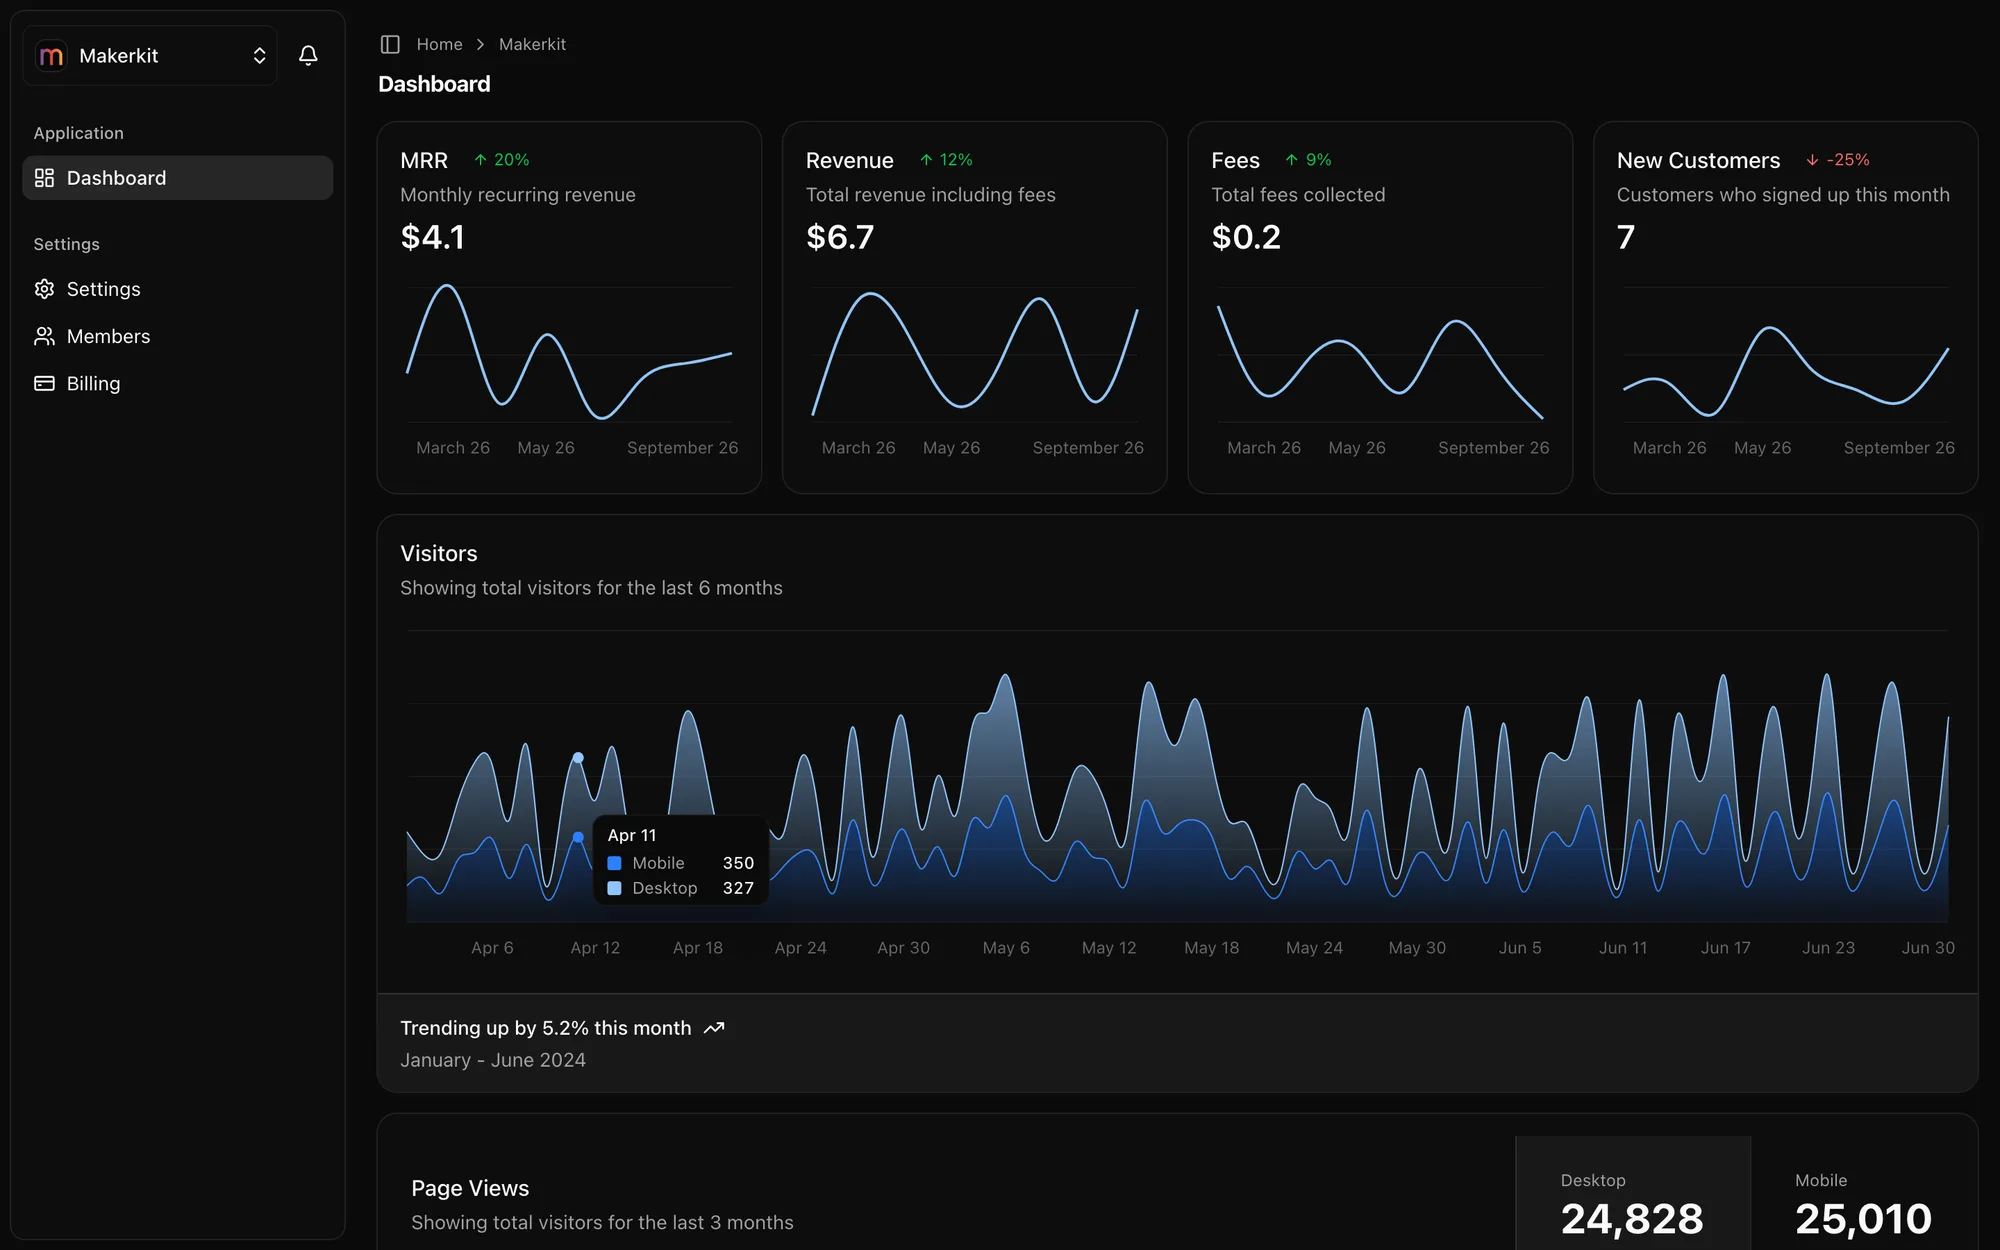
Task: Click 'Jun 30' on visitors chart axis
Action: (1928, 948)
